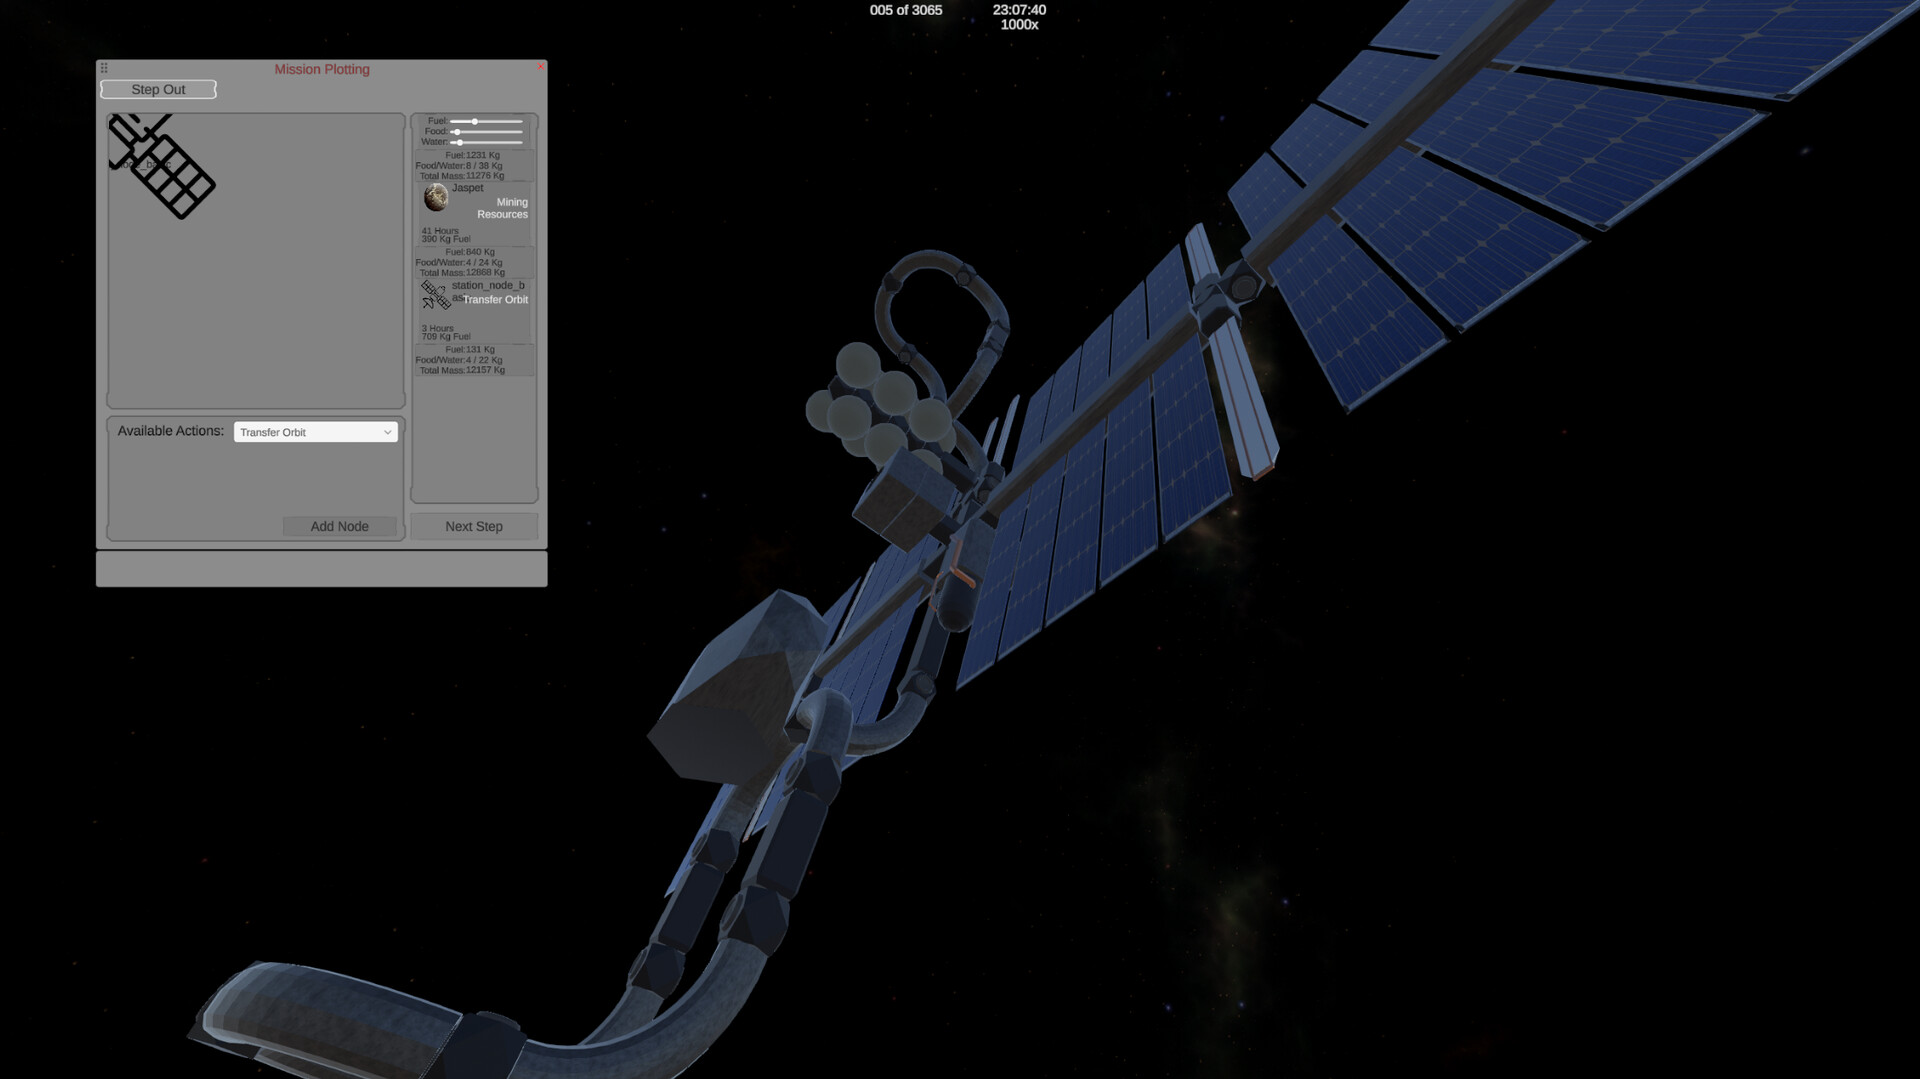Click the Water slider handle
This screenshot has width=1920, height=1079.
click(x=461, y=142)
